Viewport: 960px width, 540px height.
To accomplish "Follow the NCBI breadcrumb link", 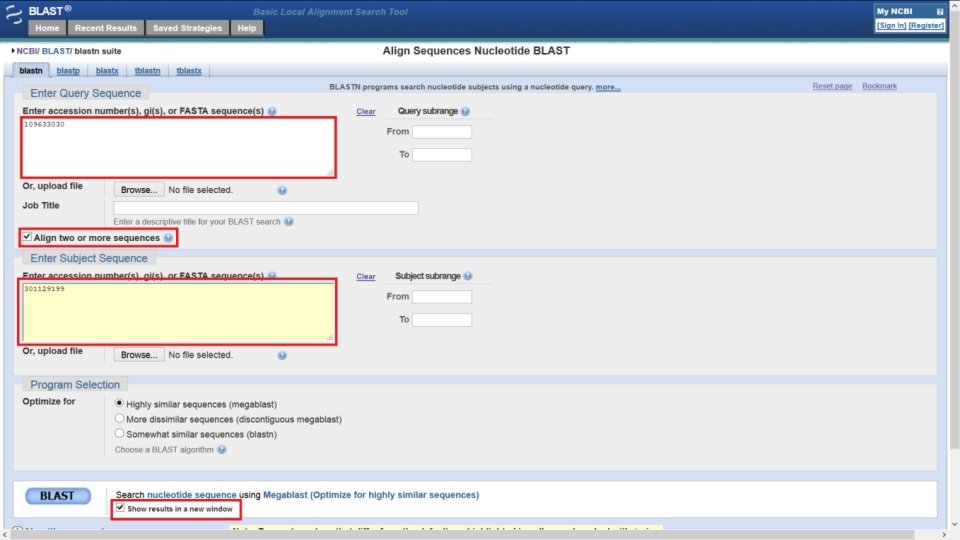I will click(26, 51).
